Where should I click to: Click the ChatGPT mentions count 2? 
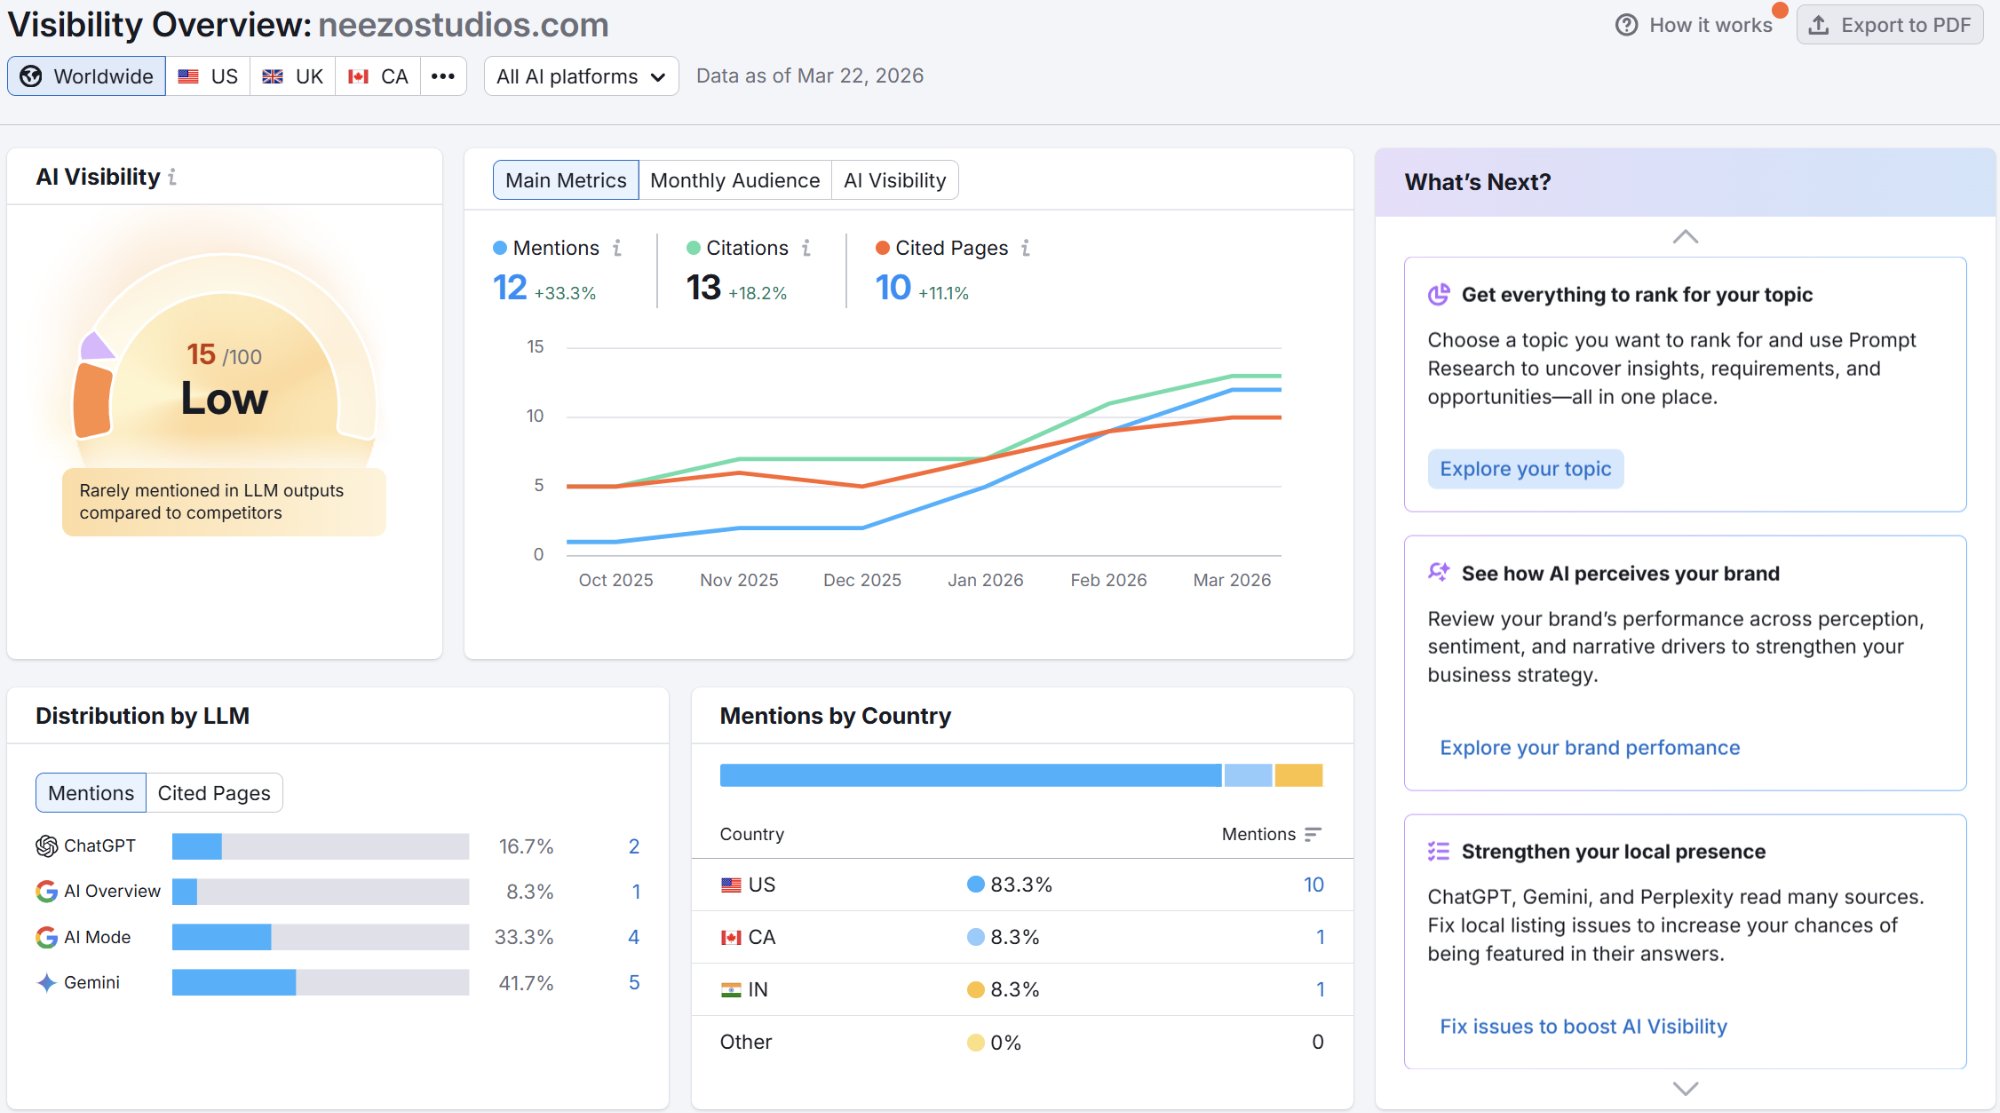[x=633, y=846]
